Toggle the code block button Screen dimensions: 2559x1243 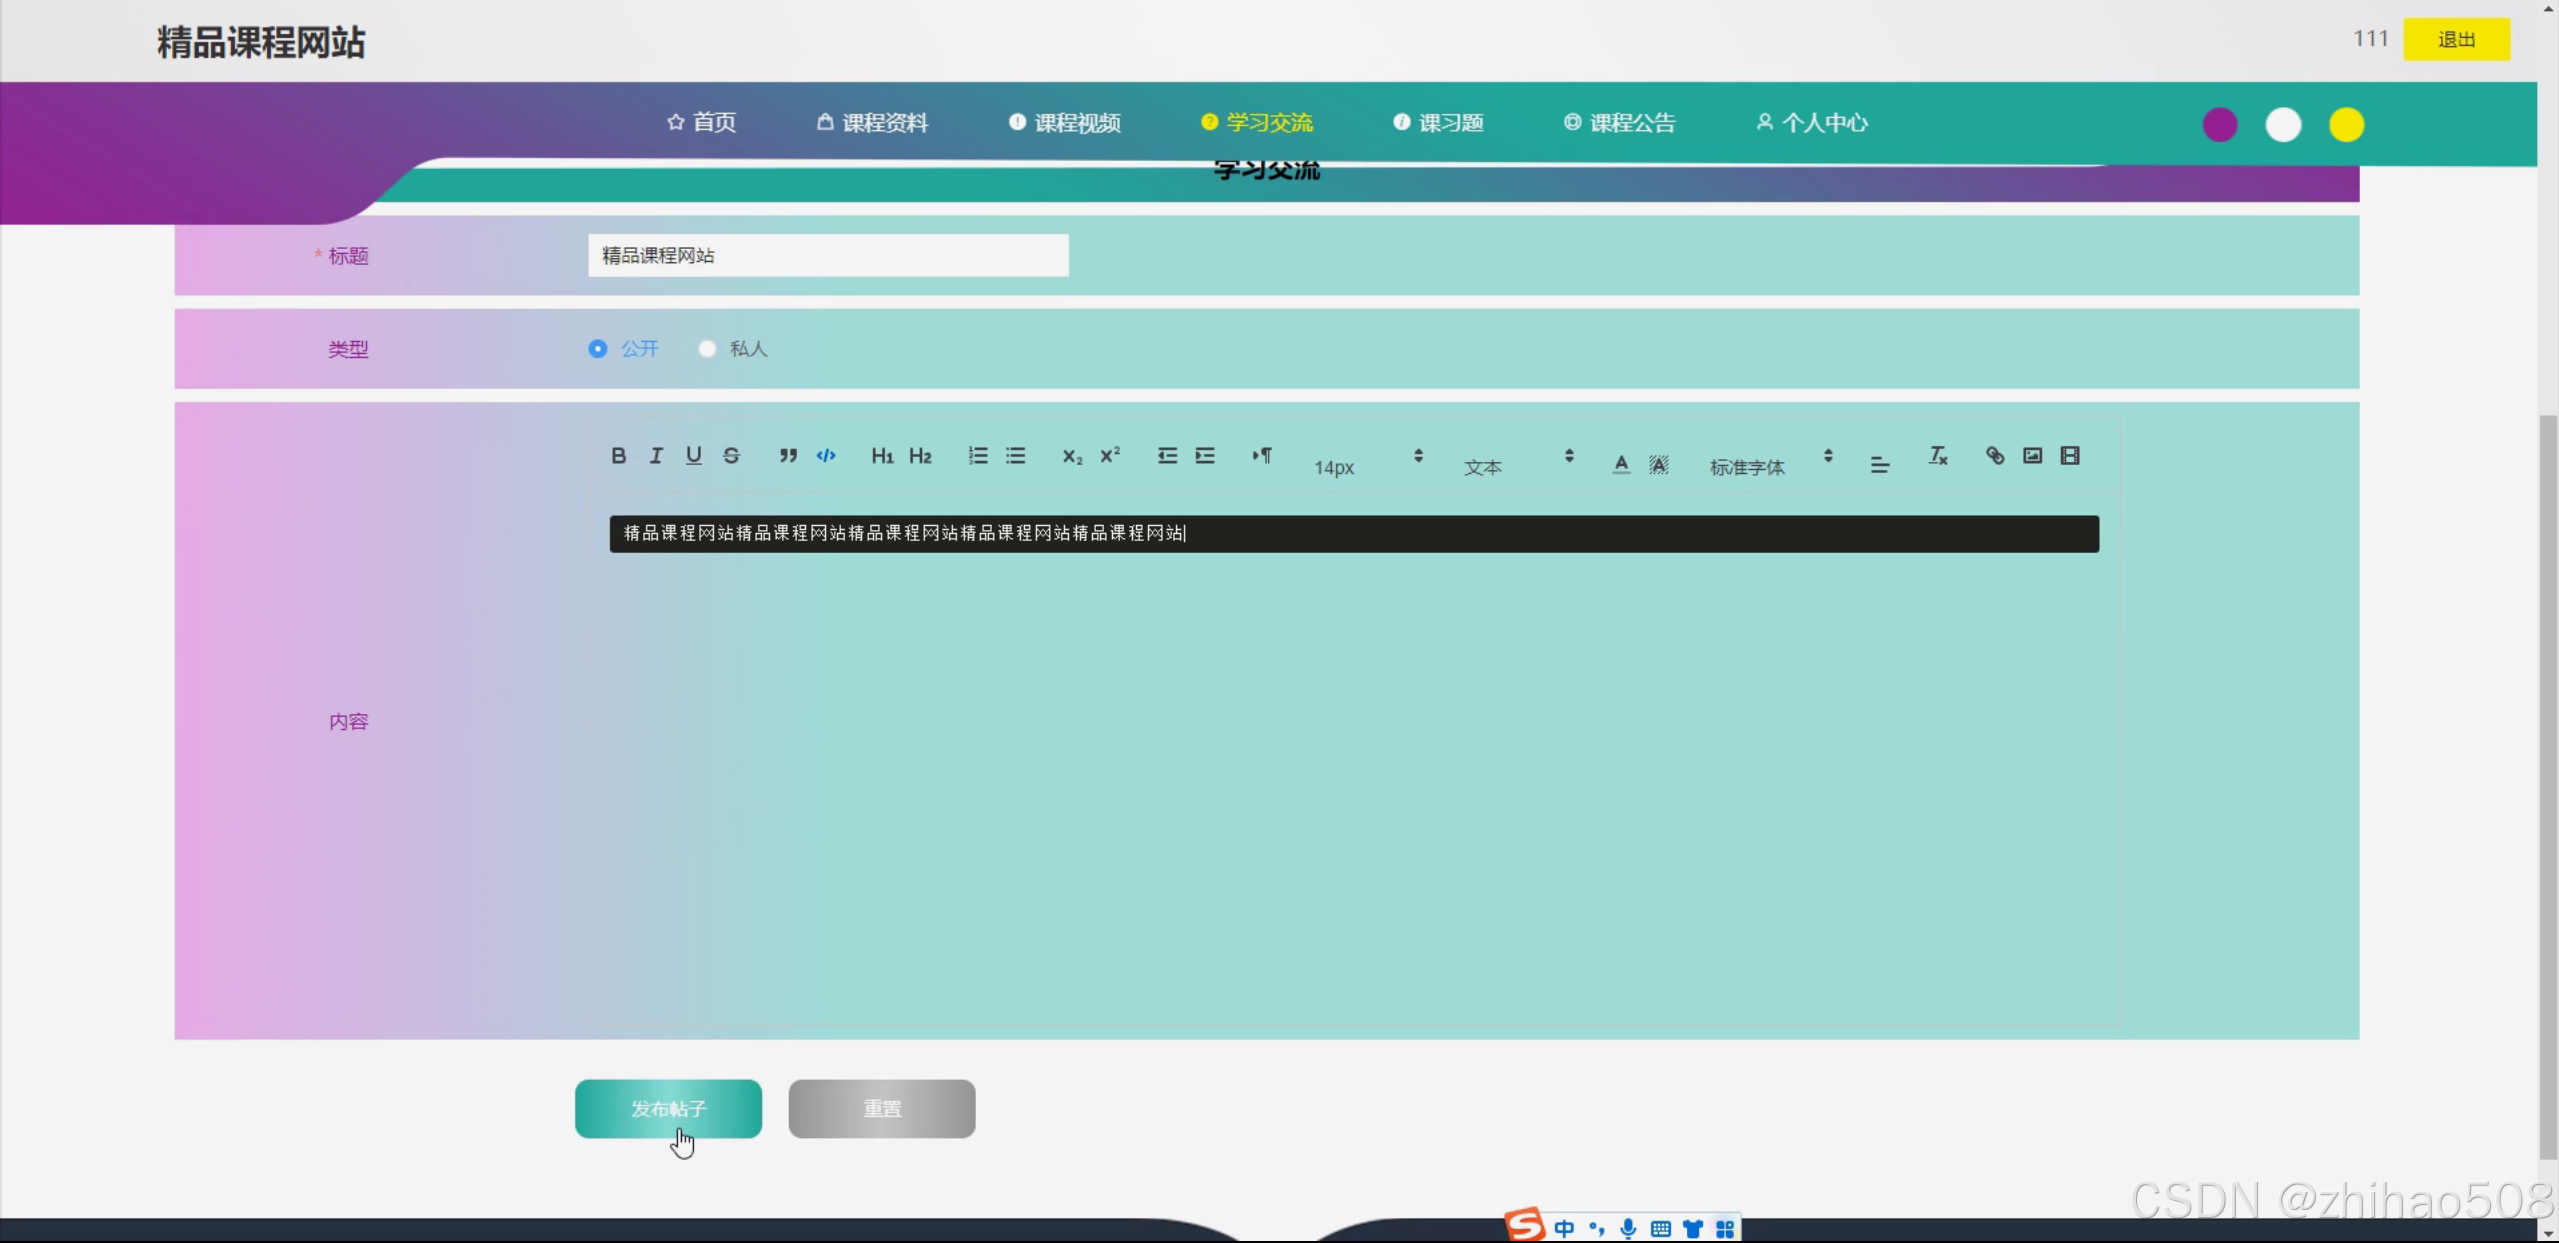(x=826, y=456)
